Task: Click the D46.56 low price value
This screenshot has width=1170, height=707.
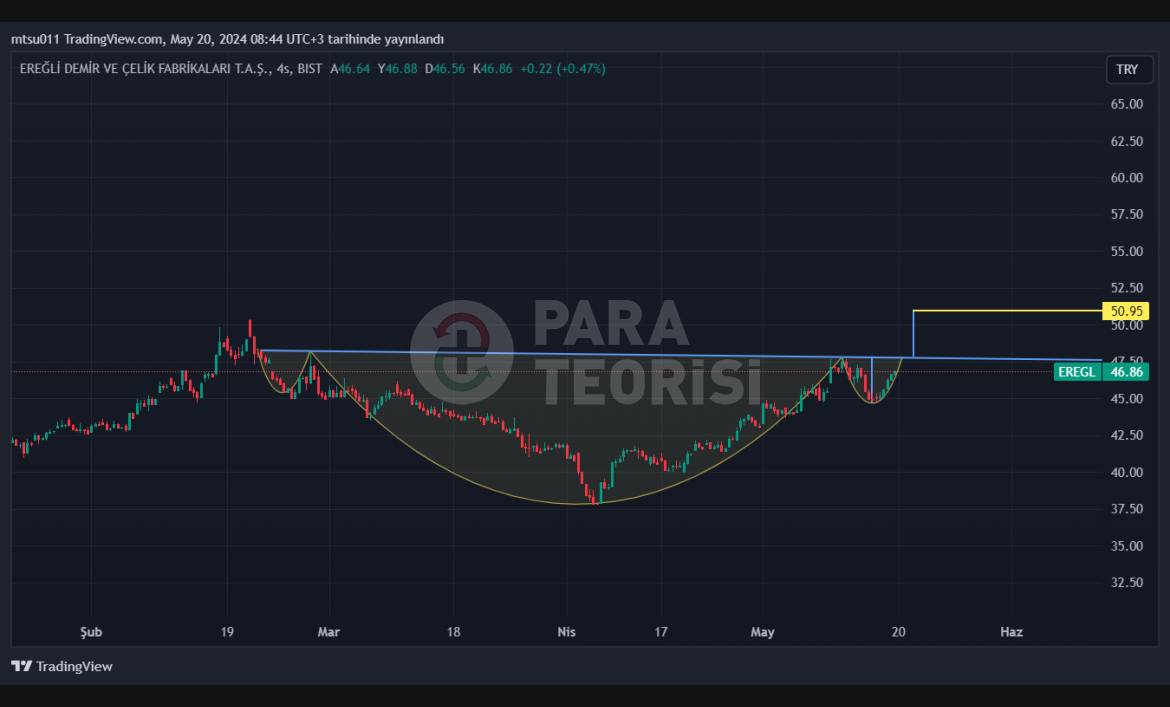Action: pyautogui.click(x=445, y=69)
